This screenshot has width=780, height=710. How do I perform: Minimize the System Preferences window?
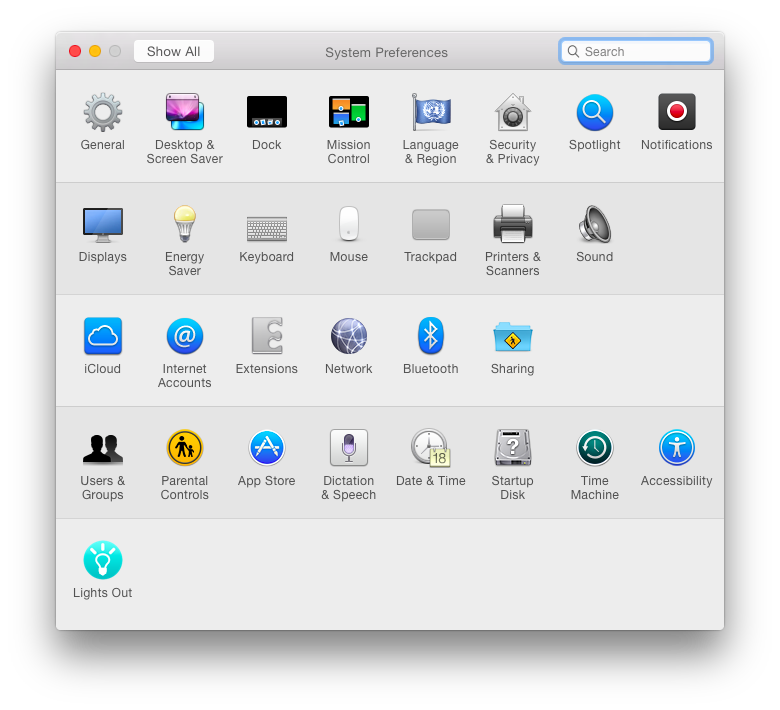tap(95, 51)
